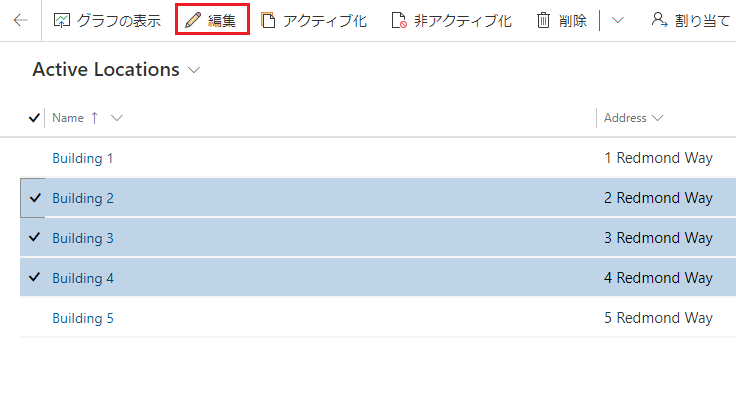Click the 編集 pencil icon
736x401 pixels.
(x=193, y=20)
